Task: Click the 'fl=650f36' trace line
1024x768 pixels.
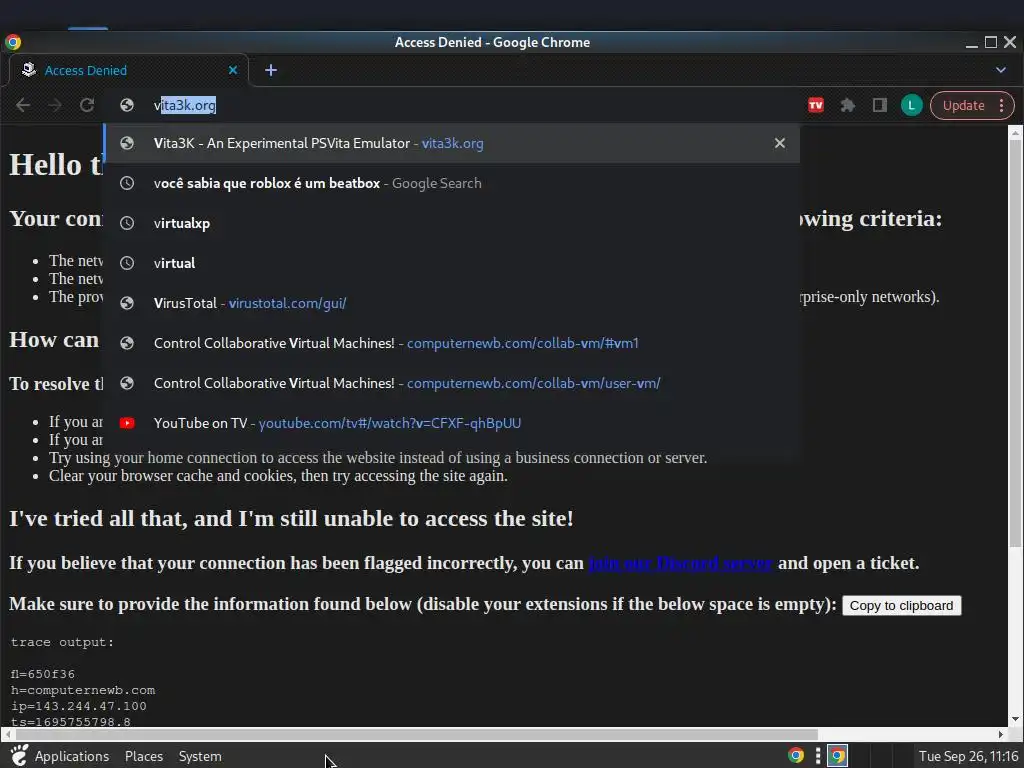Action: click(42, 674)
